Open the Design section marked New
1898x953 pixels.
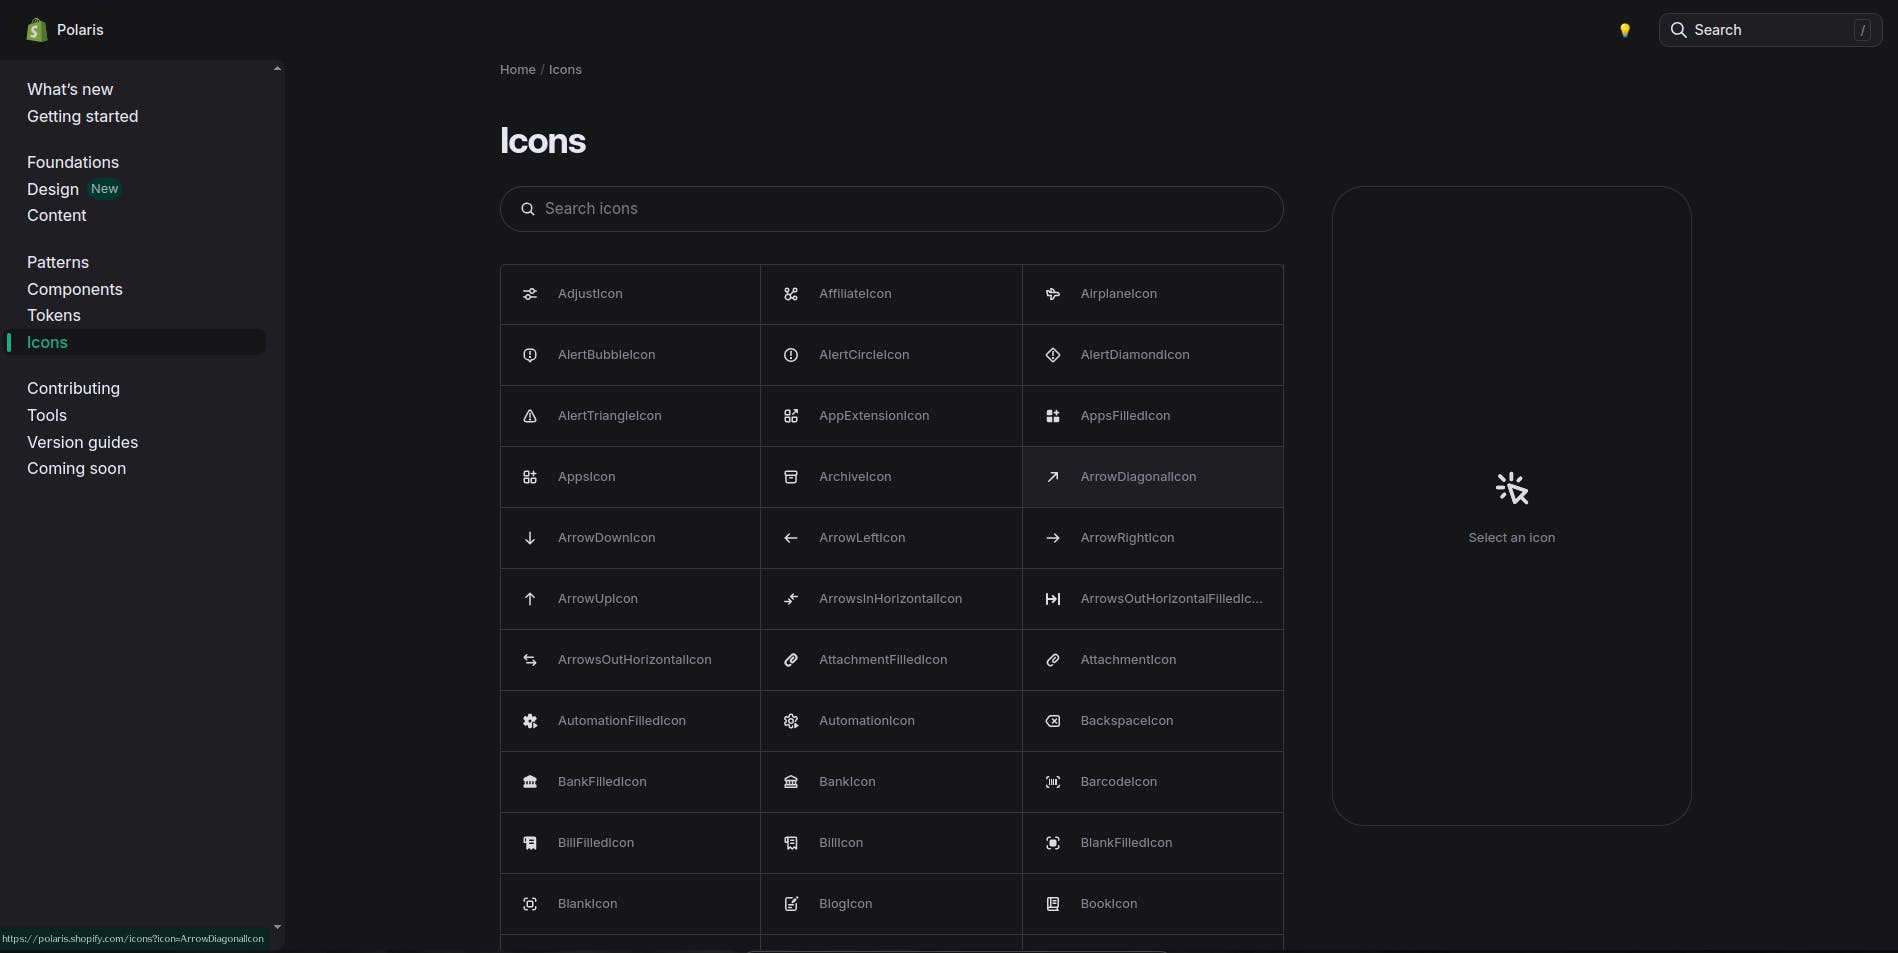pos(53,189)
